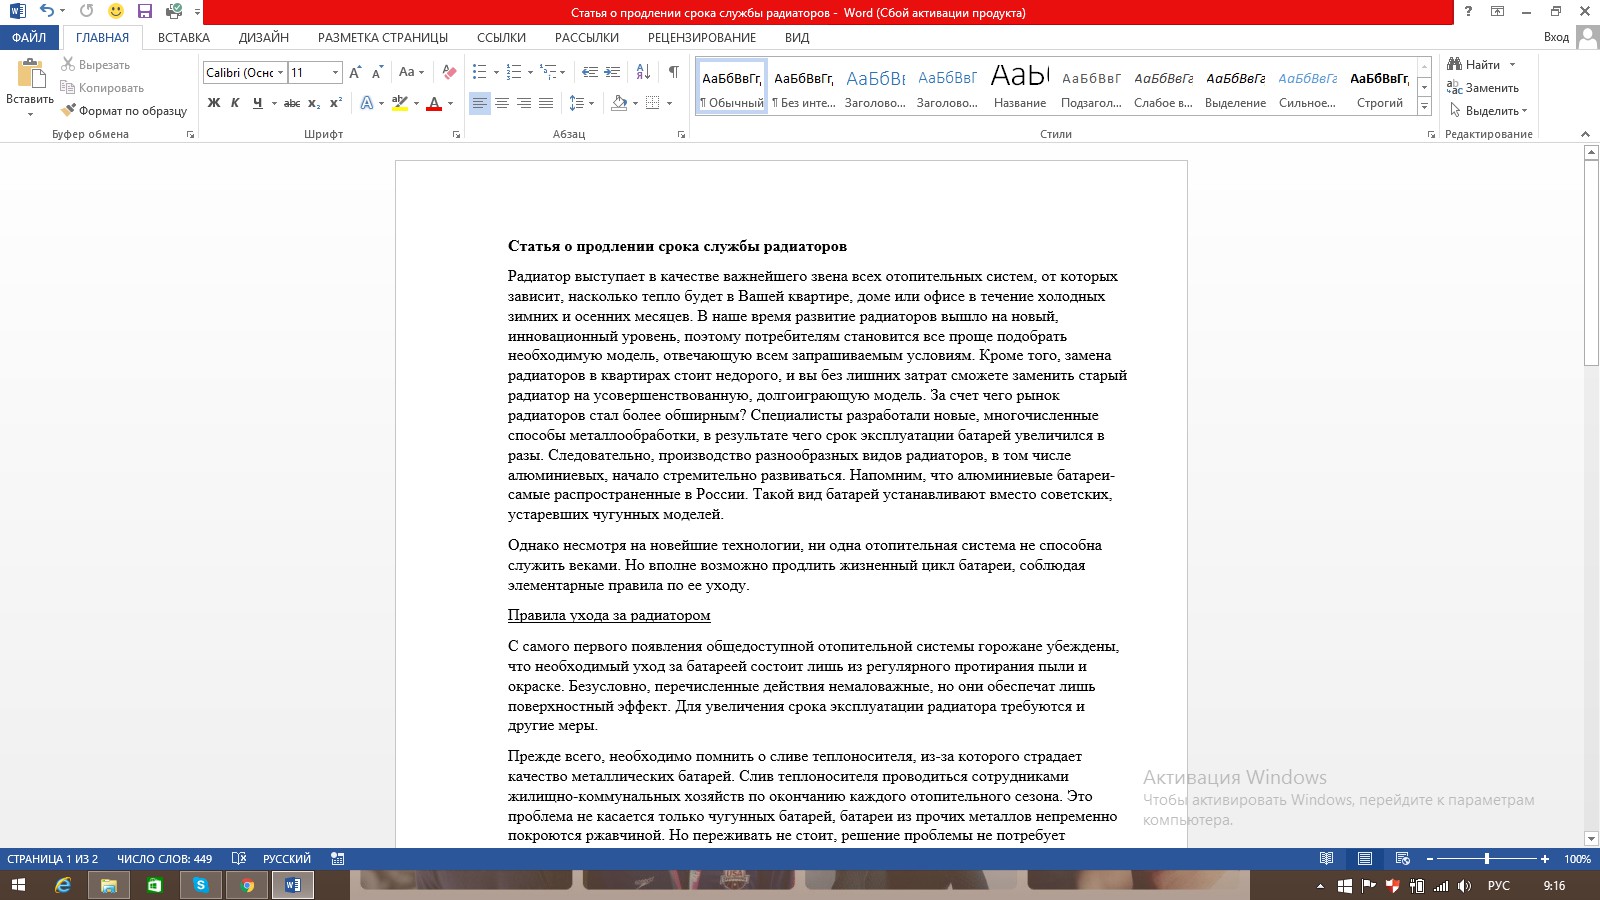Image resolution: width=1600 pixels, height=900 pixels.
Task: Open the Chrome icon in the taskbar
Action: pos(247,885)
